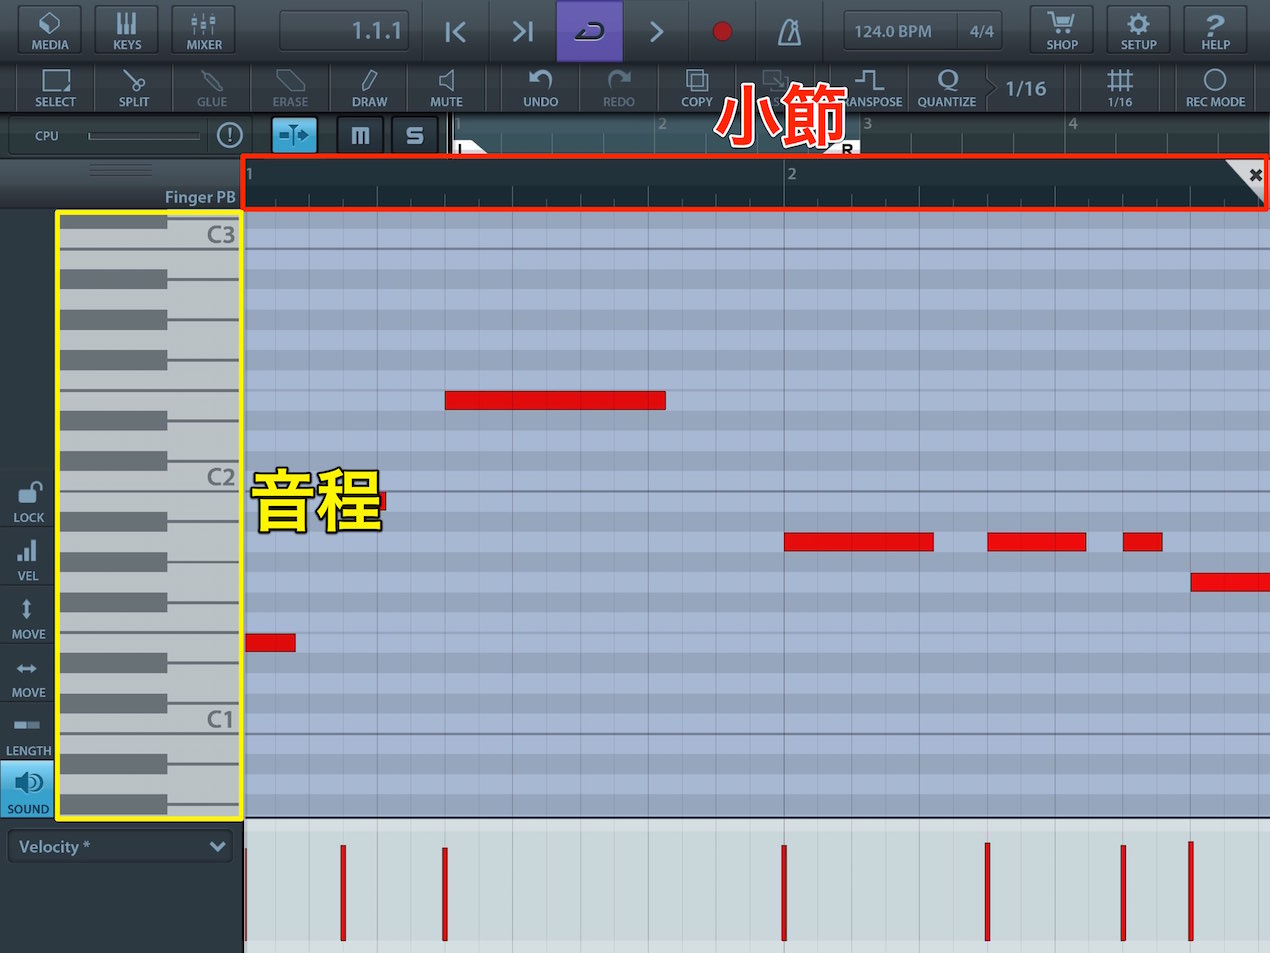1270x953 pixels.
Task: Choose the DRAW pencil tool
Action: [x=369, y=88]
